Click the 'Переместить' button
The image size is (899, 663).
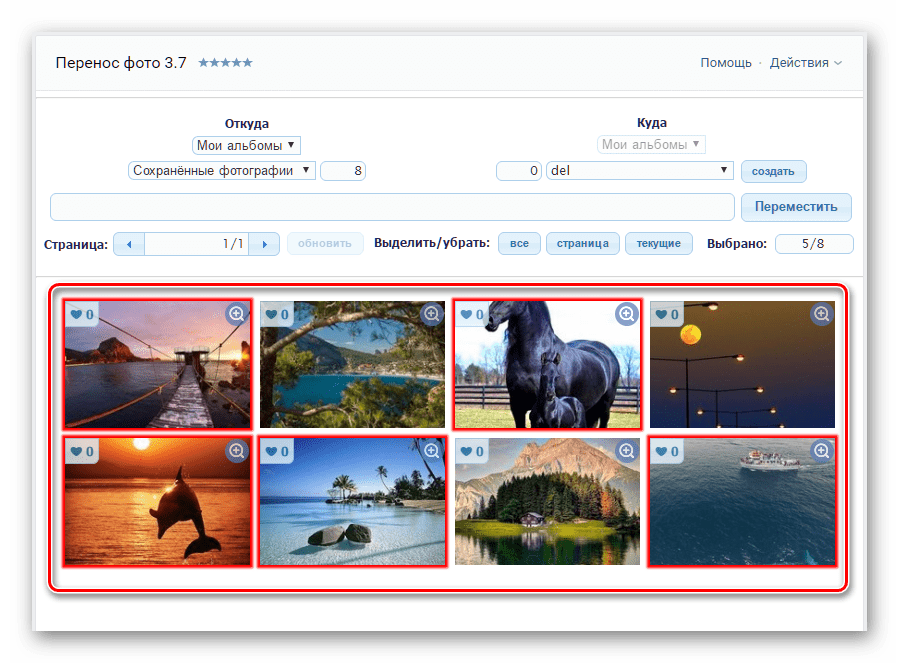click(x=796, y=207)
